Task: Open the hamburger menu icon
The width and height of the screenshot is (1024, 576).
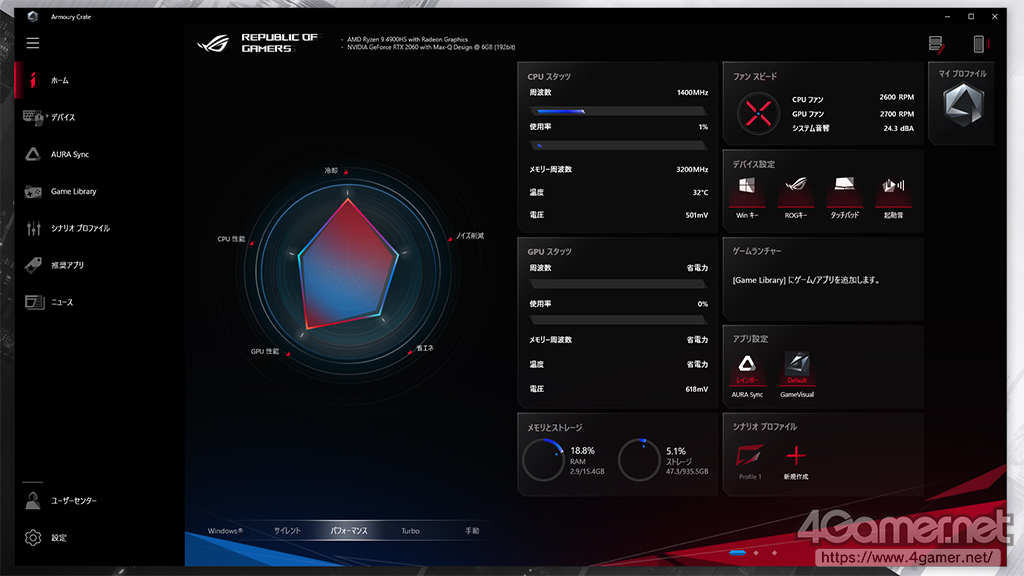Action: coord(33,43)
